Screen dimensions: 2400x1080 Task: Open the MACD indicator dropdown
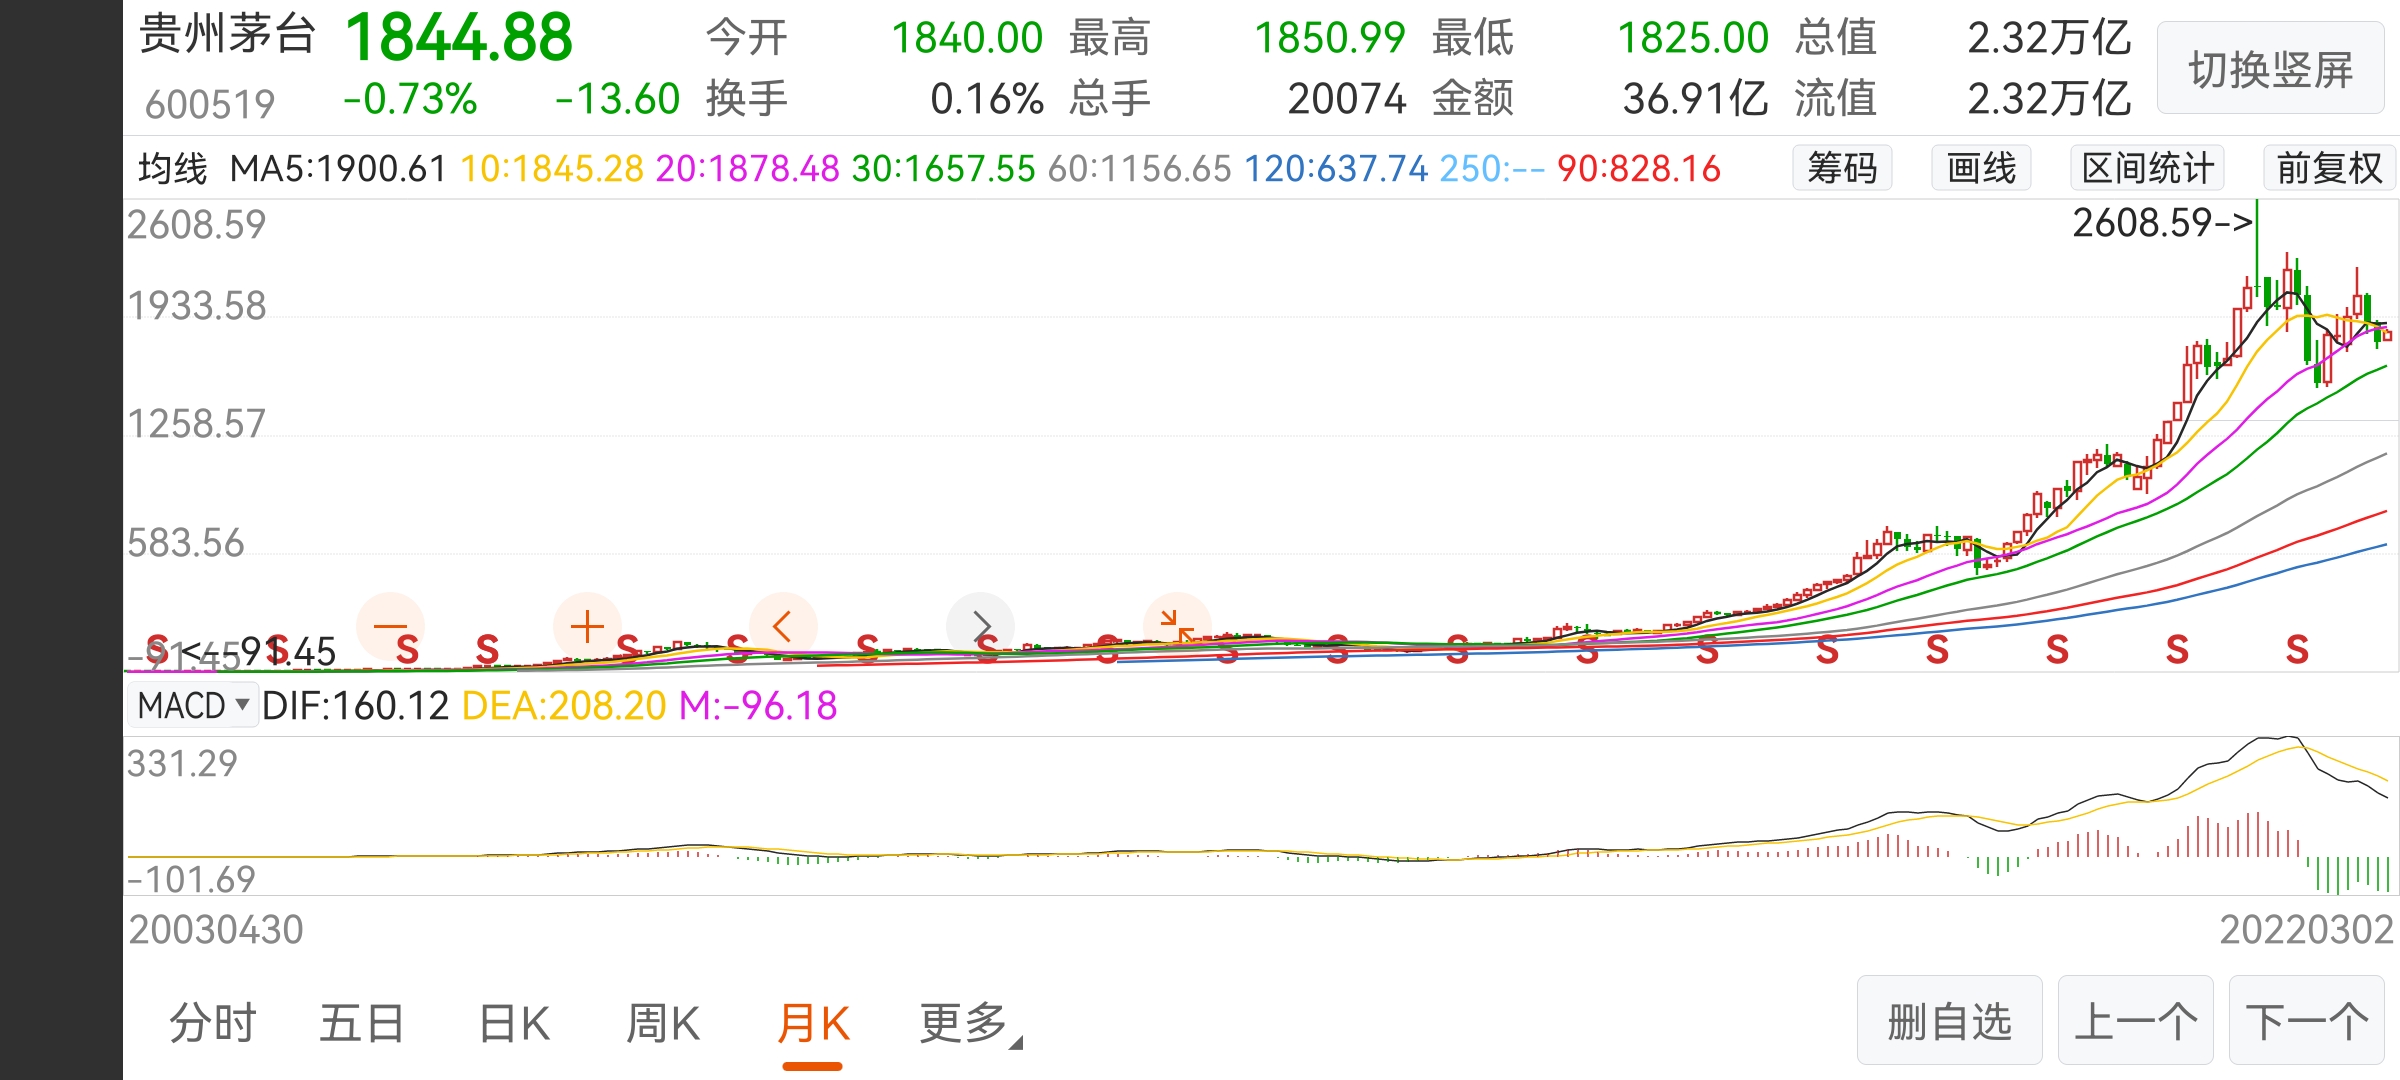pyautogui.click(x=193, y=706)
